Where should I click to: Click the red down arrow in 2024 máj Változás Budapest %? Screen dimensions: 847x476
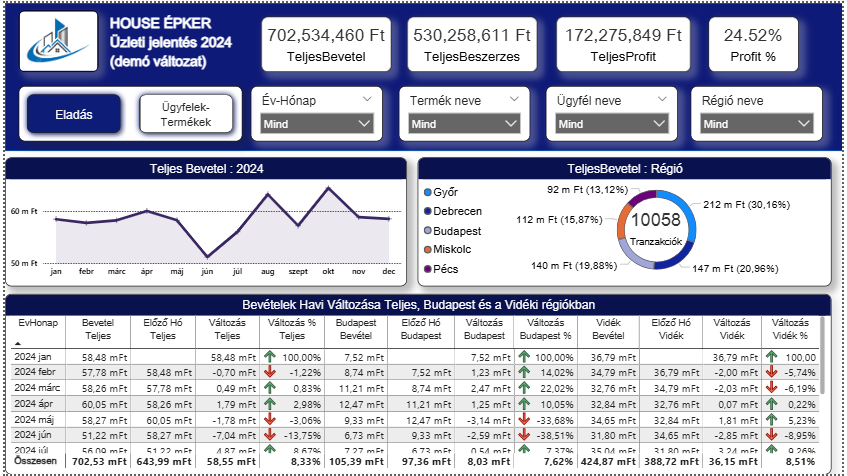pyautogui.click(x=523, y=419)
